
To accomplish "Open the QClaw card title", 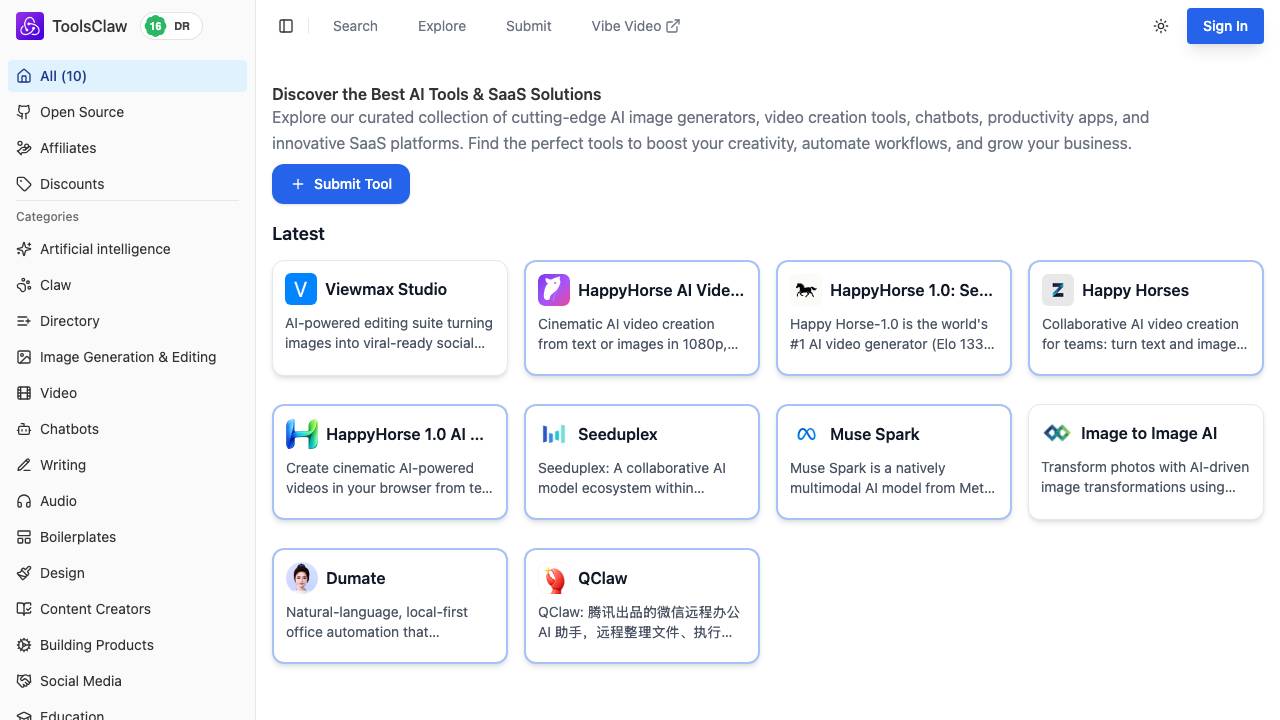I will [603, 578].
